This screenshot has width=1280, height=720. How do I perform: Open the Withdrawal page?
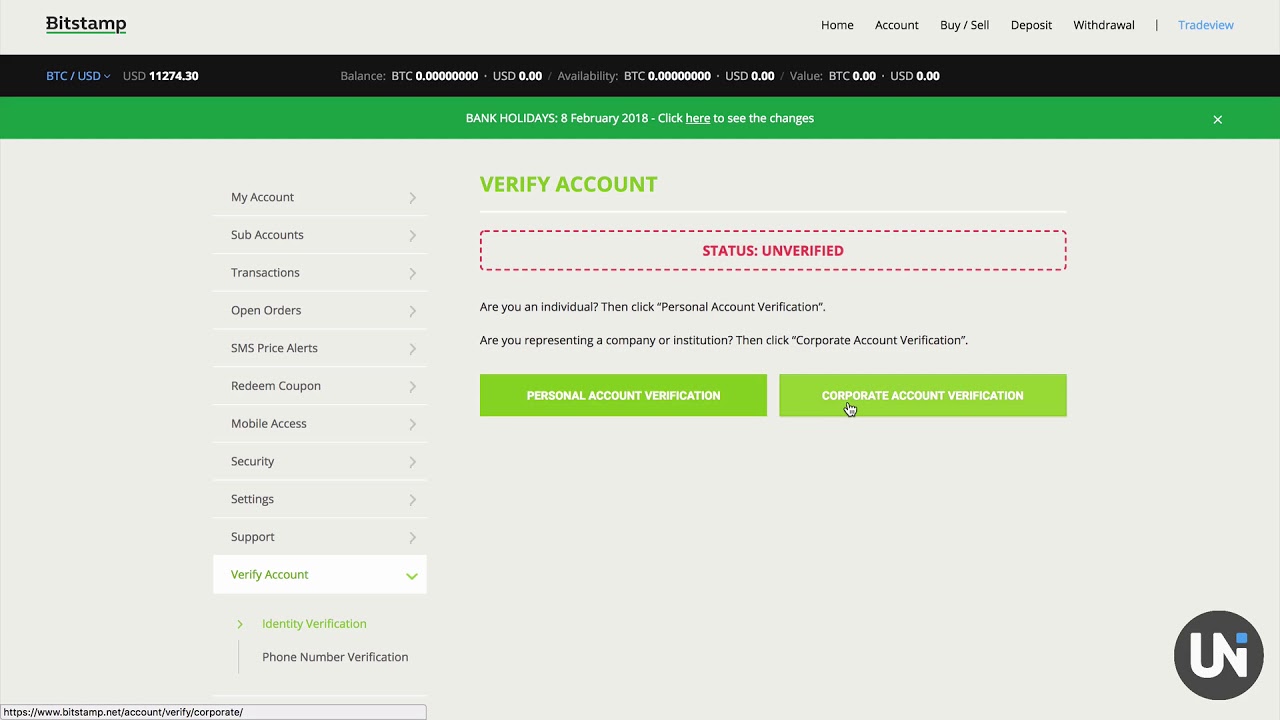1104,25
